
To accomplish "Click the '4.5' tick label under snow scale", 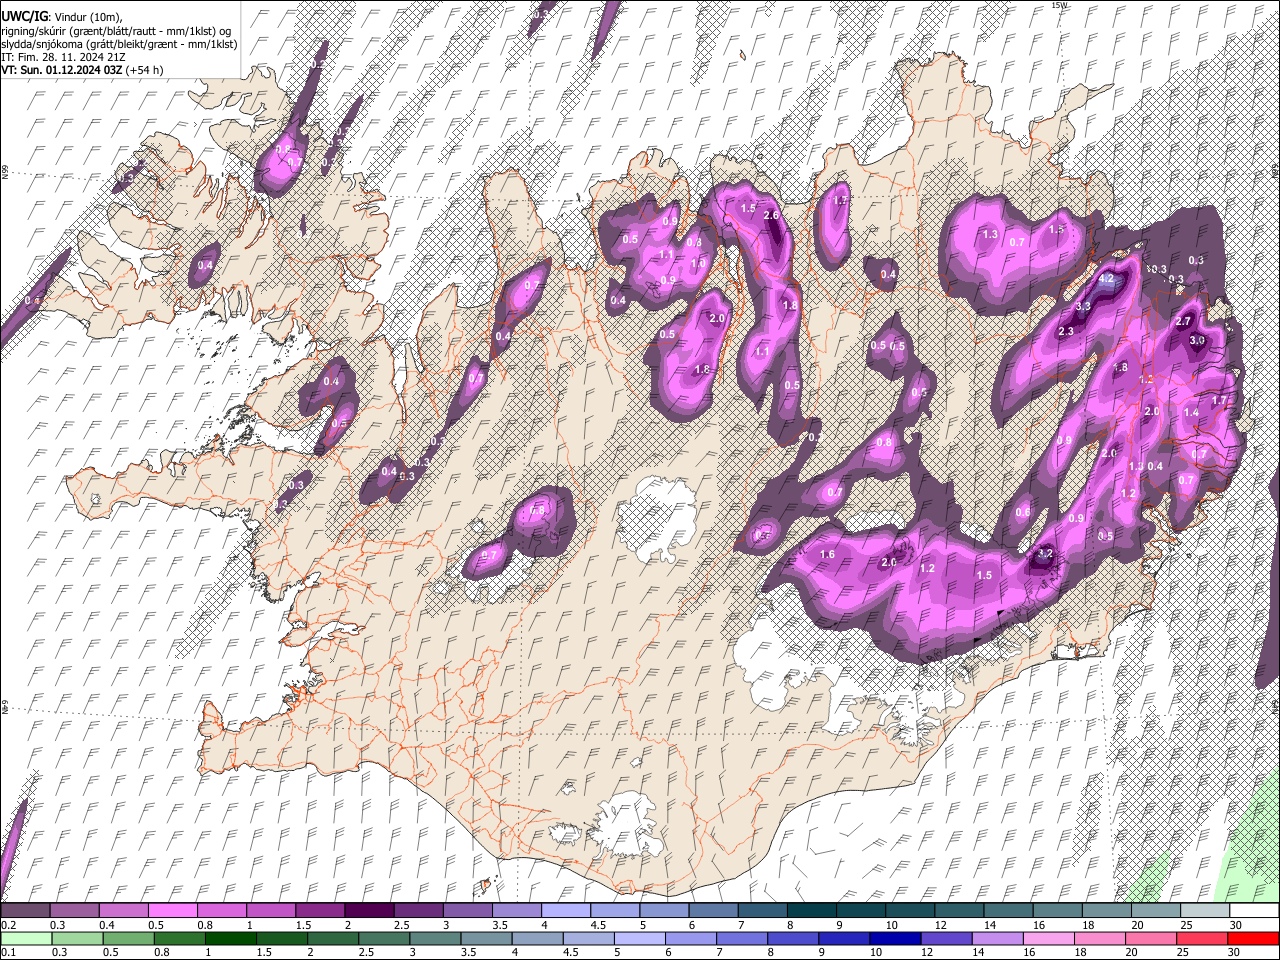I will [x=598, y=925].
